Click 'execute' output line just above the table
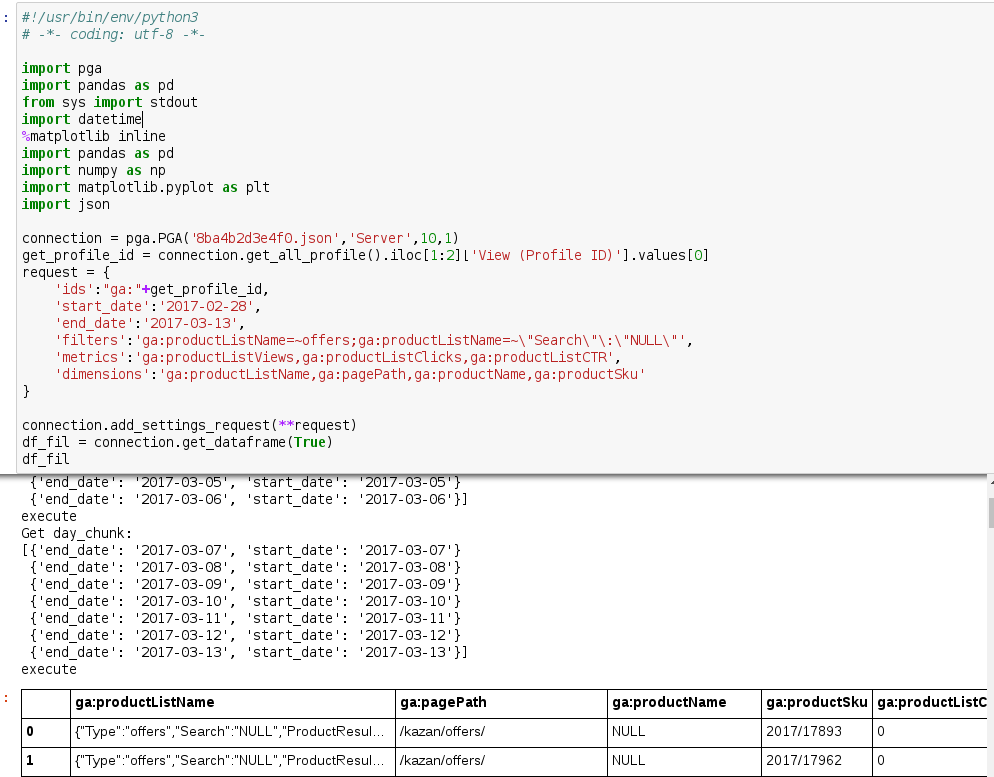 [x=49, y=670]
